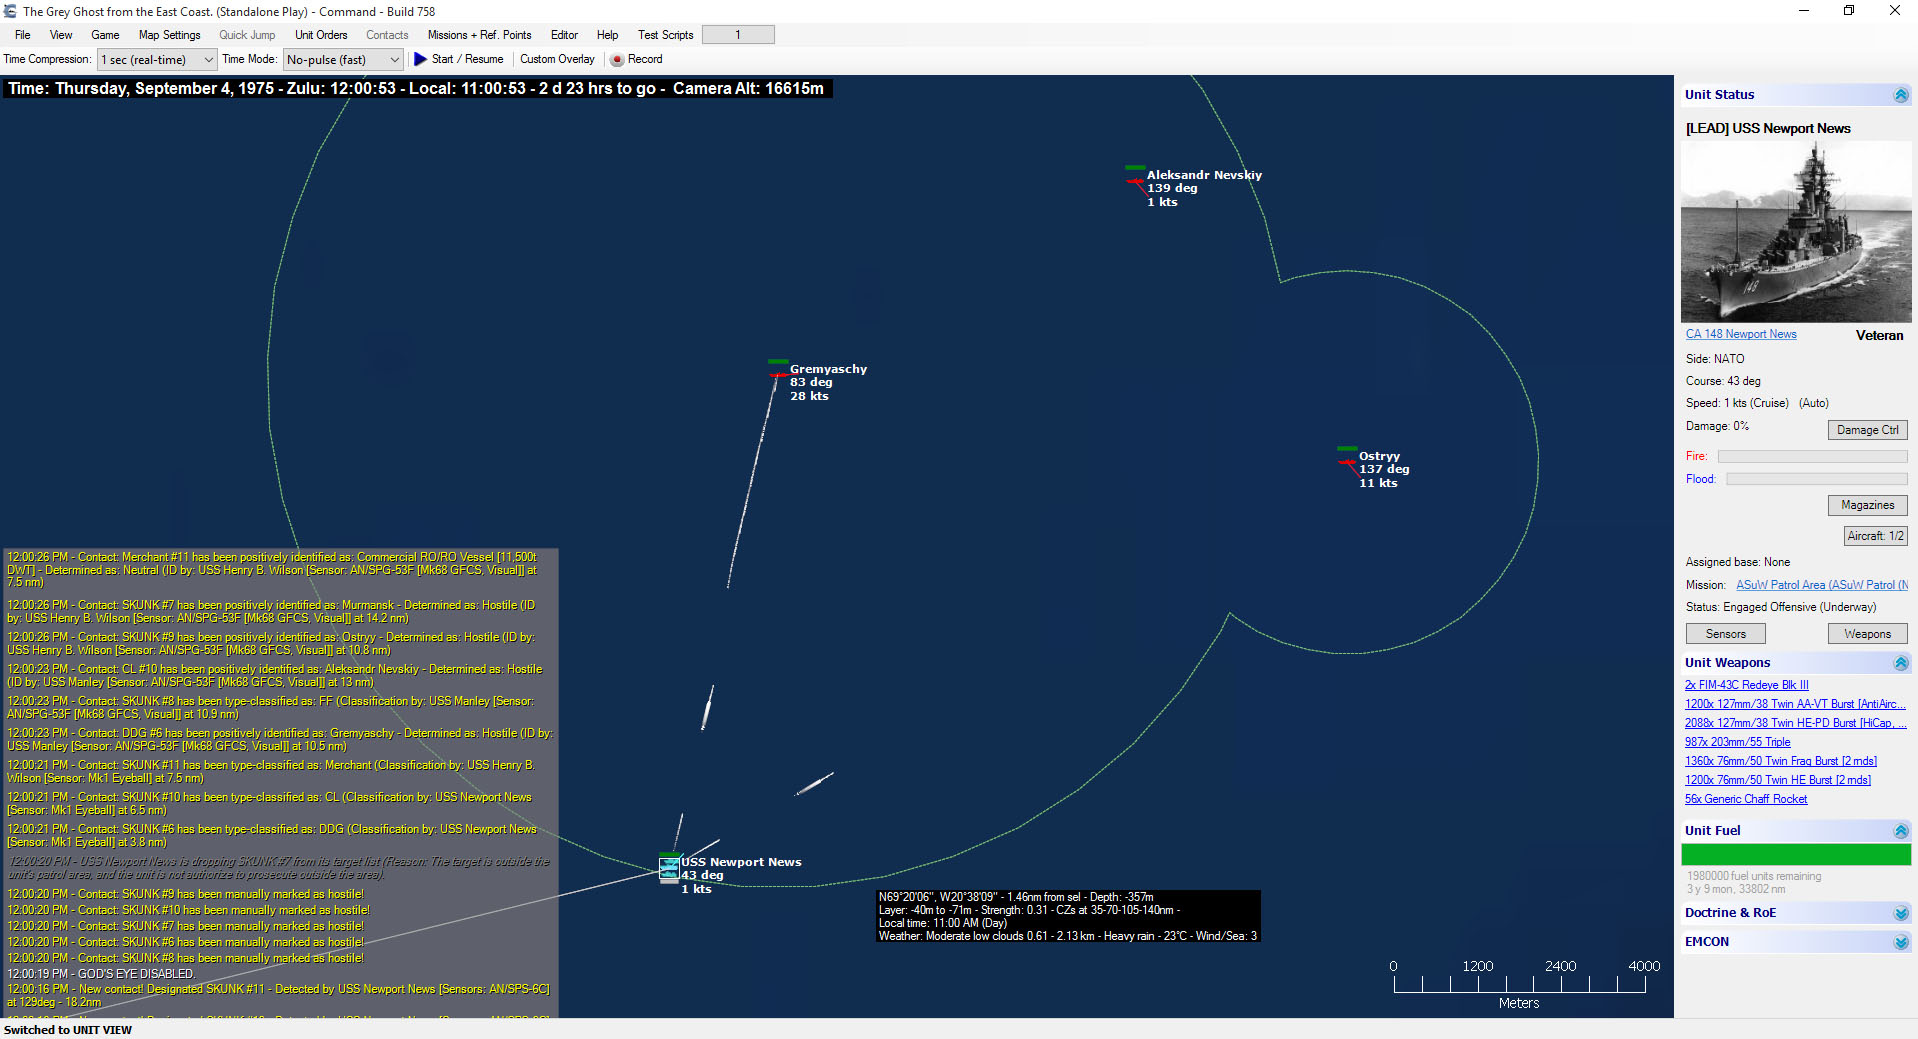Open the Missions + Ref. Points menu
Viewport: 1918px width, 1039px height.
click(x=479, y=34)
